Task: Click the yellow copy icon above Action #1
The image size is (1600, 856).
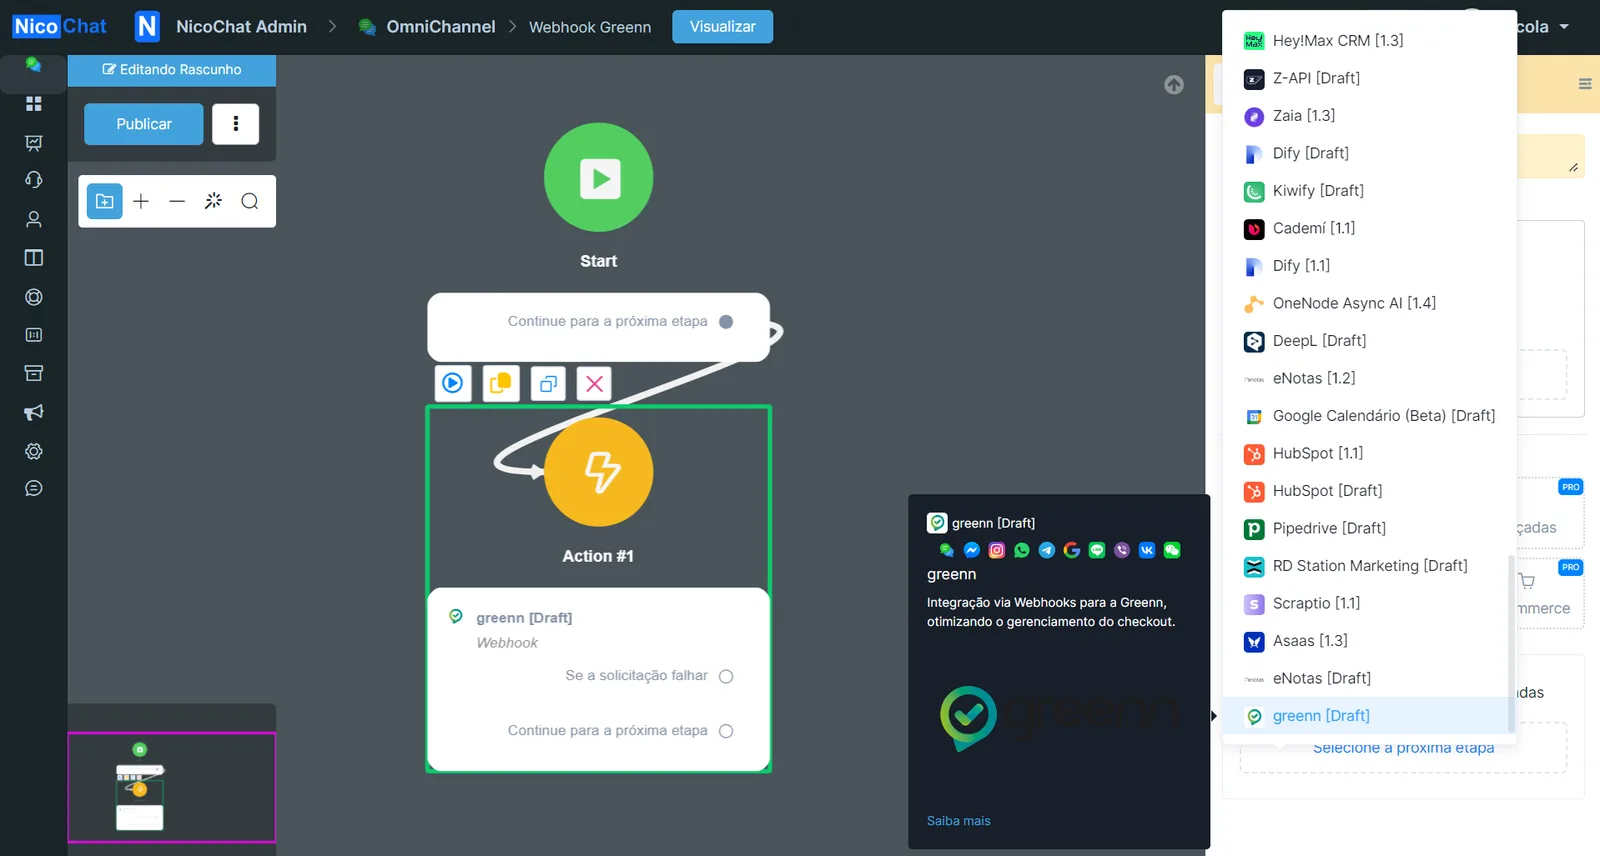Action: coord(501,383)
